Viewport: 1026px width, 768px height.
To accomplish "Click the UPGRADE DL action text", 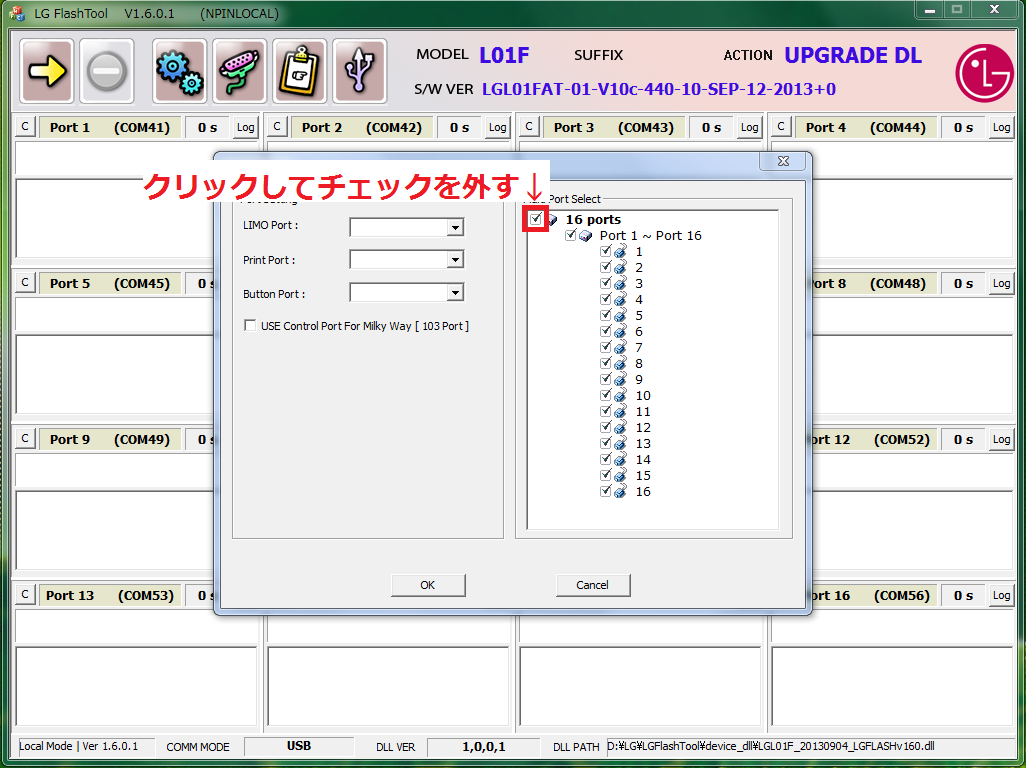I will (x=853, y=56).
